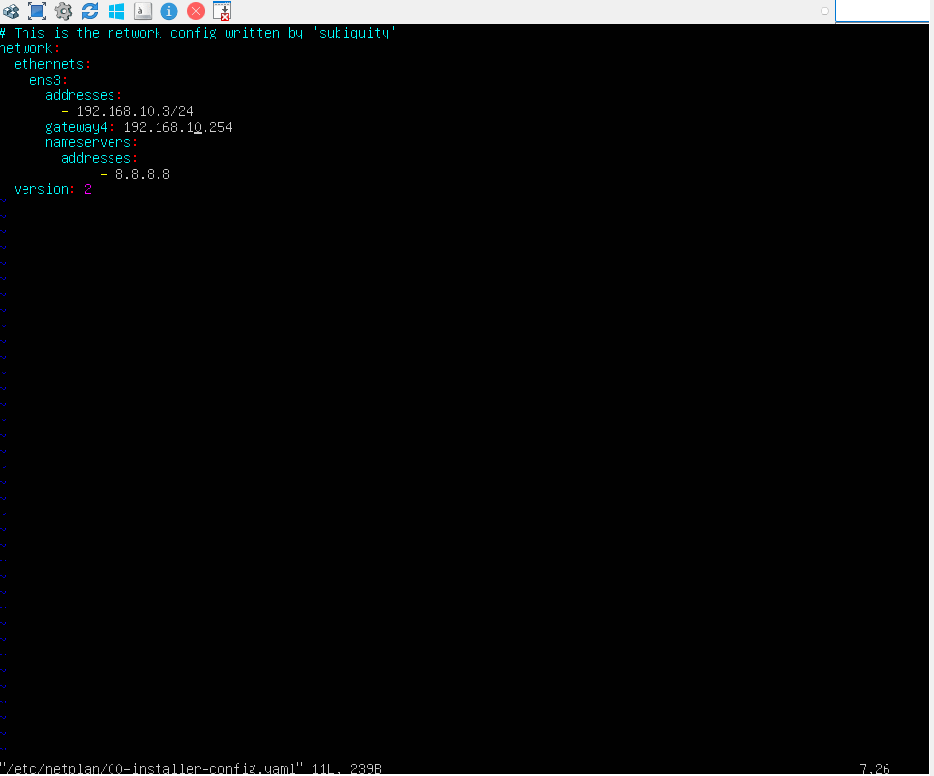
Task: Click the magenta version value 2
Action: 88,189
